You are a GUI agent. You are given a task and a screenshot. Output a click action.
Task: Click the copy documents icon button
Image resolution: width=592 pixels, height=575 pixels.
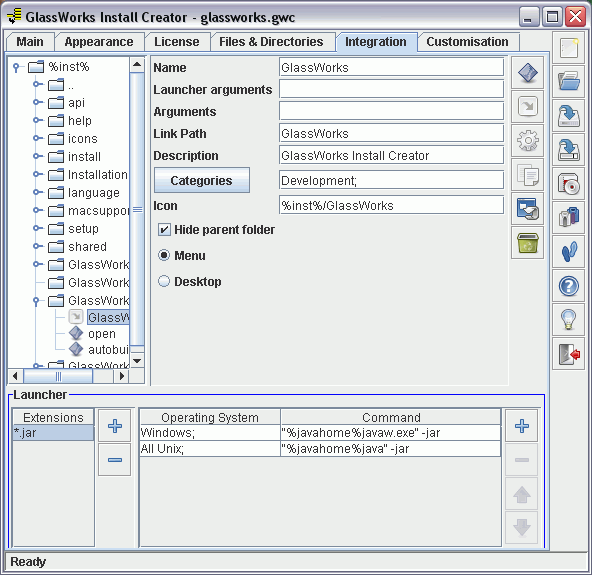[x=527, y=175]
